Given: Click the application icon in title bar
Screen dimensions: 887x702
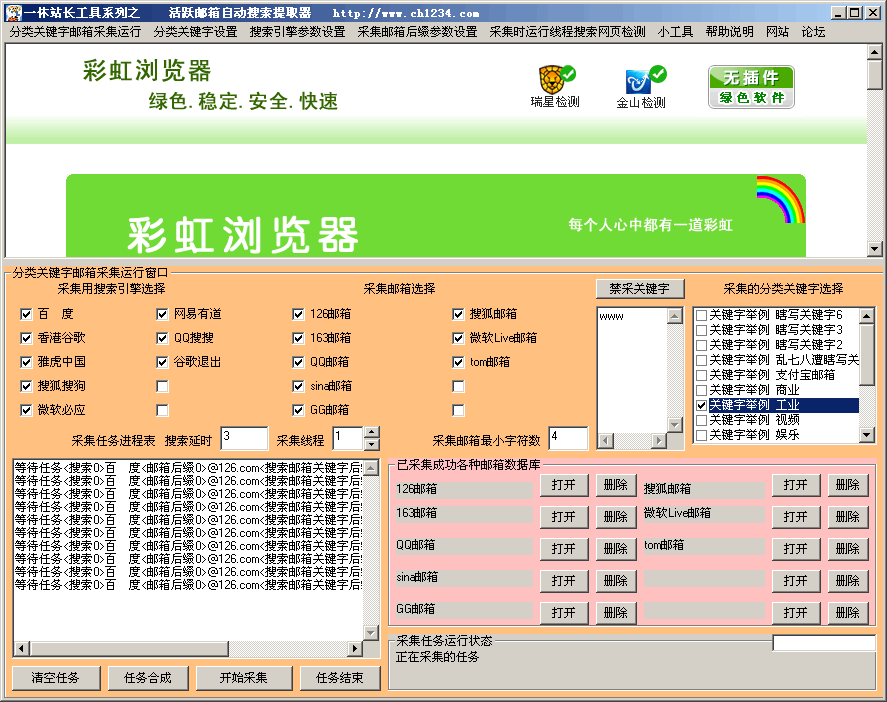Looking at the screenshot, I should pos(13,12).
